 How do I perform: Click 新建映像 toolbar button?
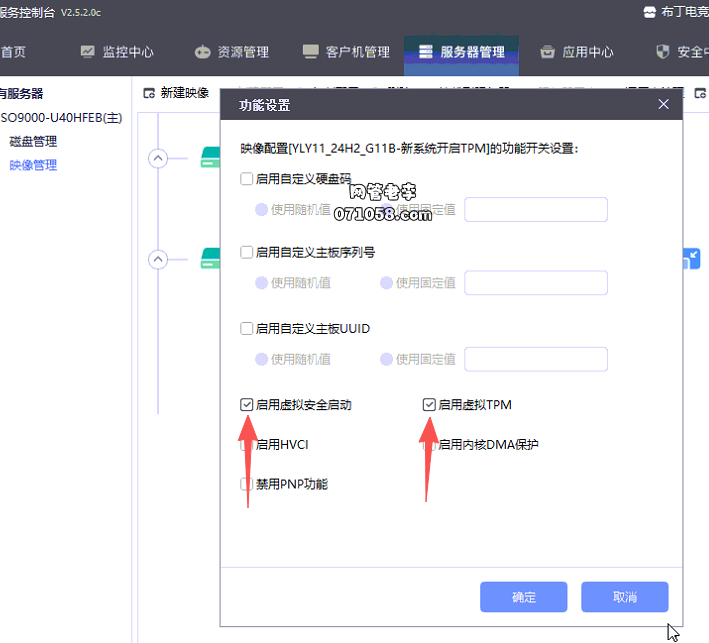176,93
